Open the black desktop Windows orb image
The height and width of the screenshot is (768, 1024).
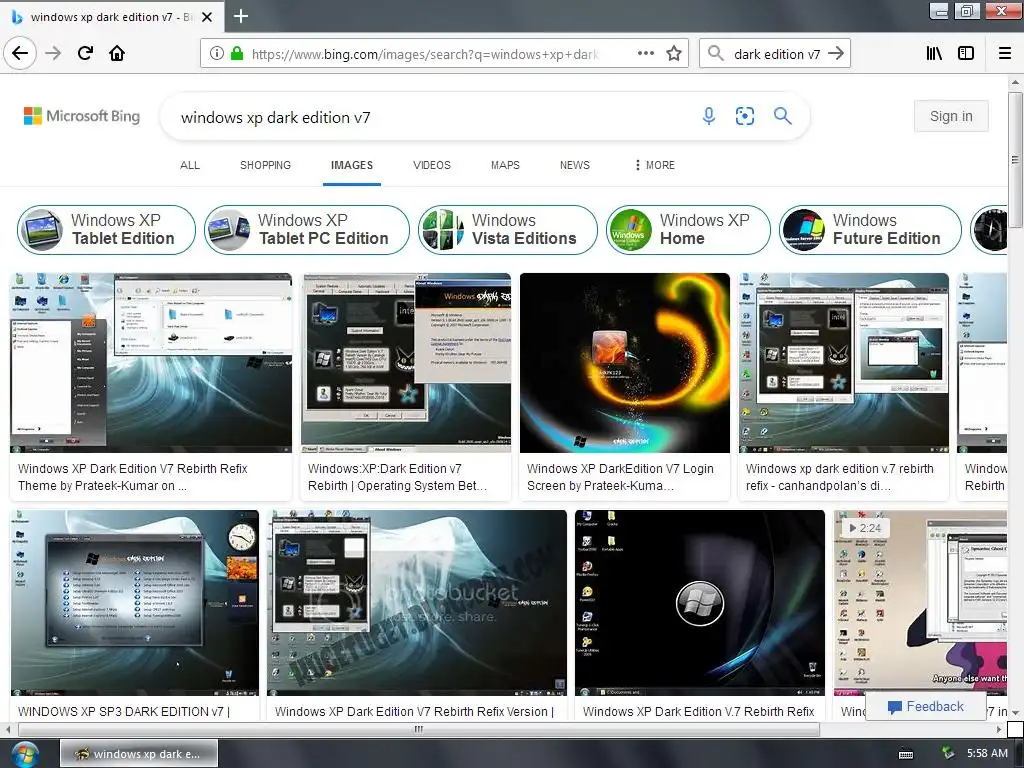(x=699, y=603)
